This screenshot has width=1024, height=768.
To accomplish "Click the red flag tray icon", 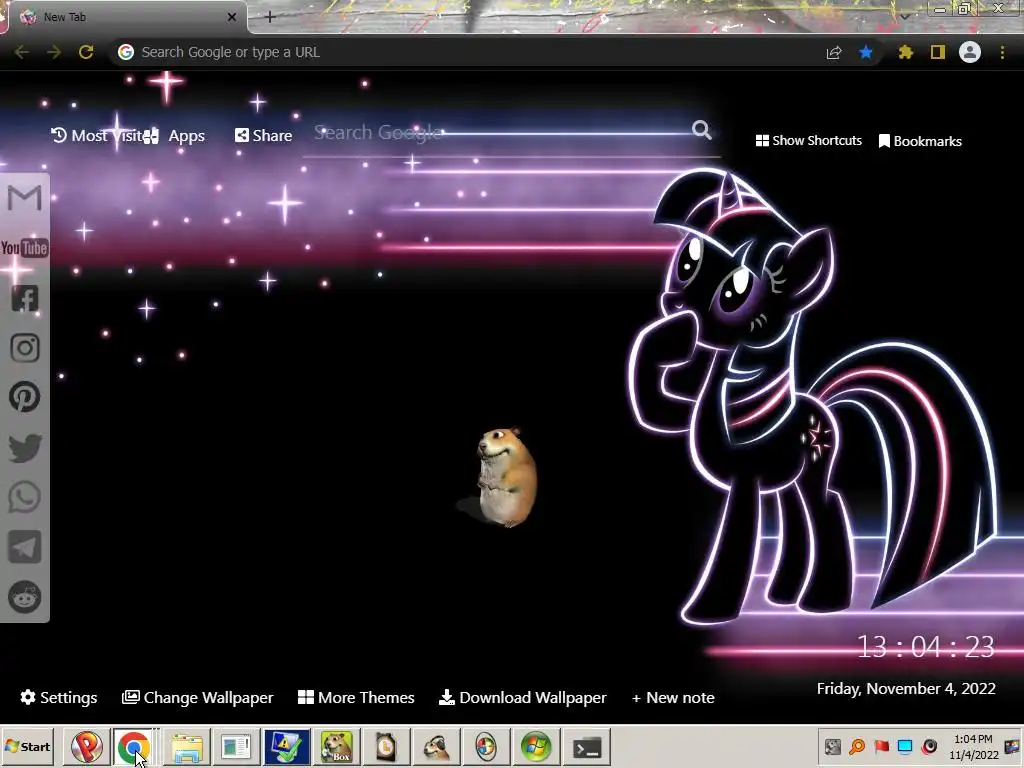I will (x=882, y=746).
